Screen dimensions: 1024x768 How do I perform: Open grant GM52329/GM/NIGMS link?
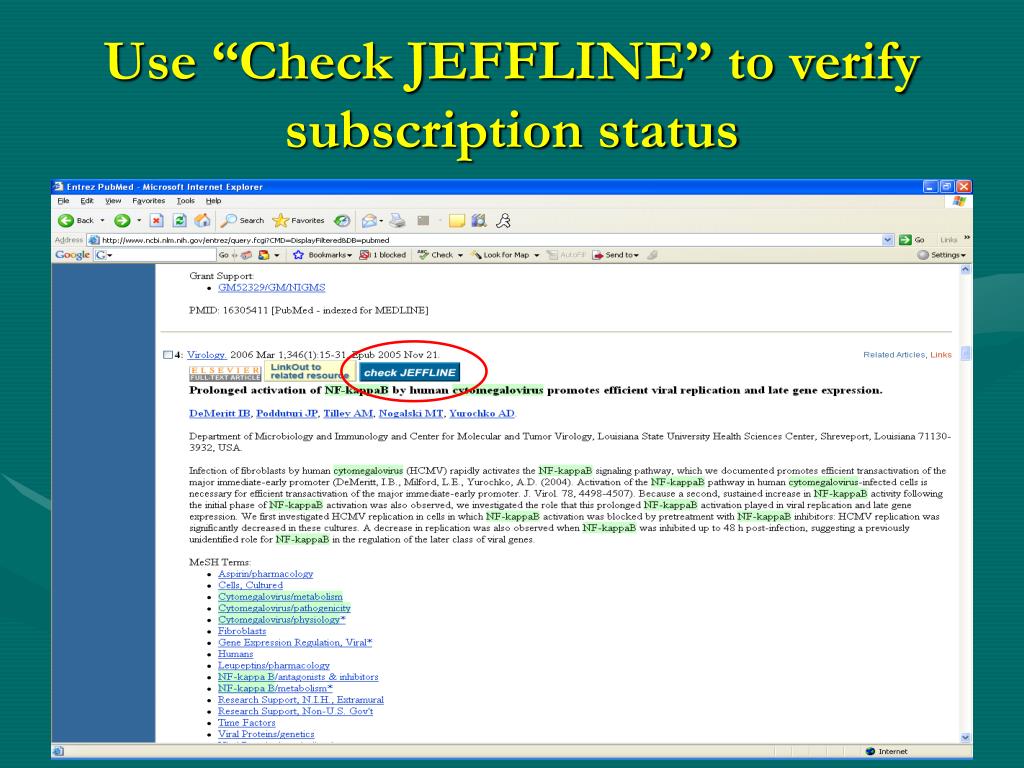point(272,287)
